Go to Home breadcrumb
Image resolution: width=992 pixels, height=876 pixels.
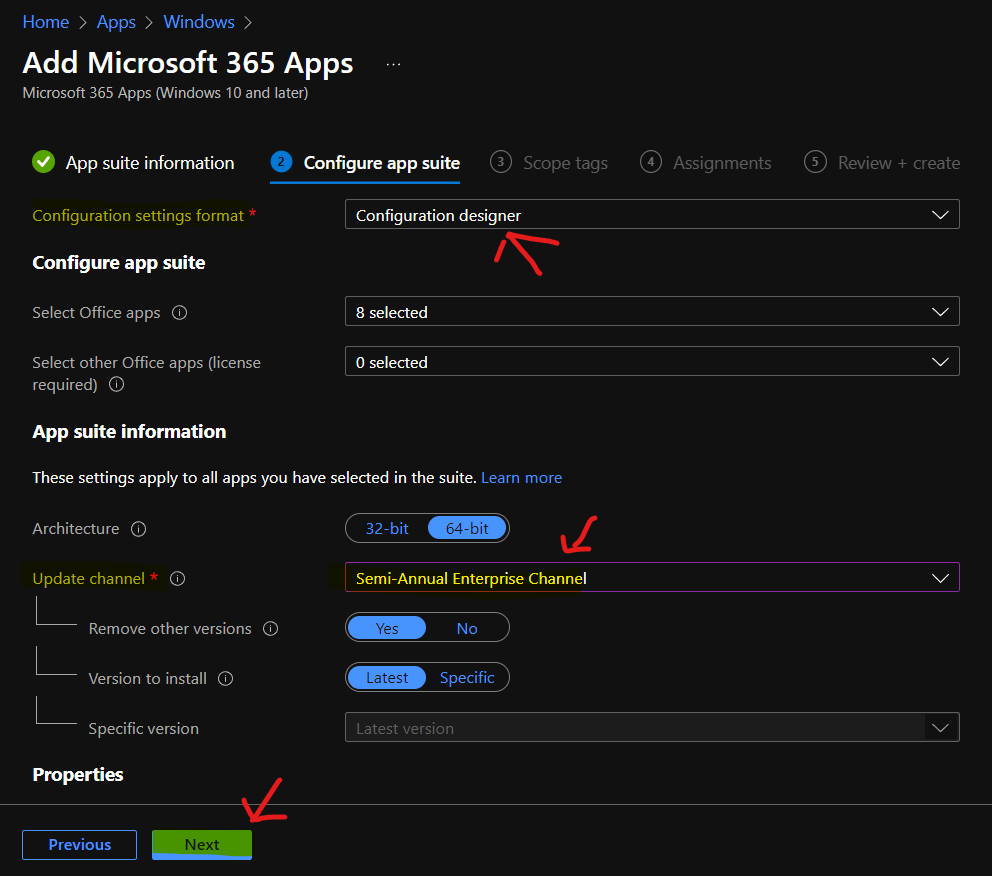pos(46,22)
